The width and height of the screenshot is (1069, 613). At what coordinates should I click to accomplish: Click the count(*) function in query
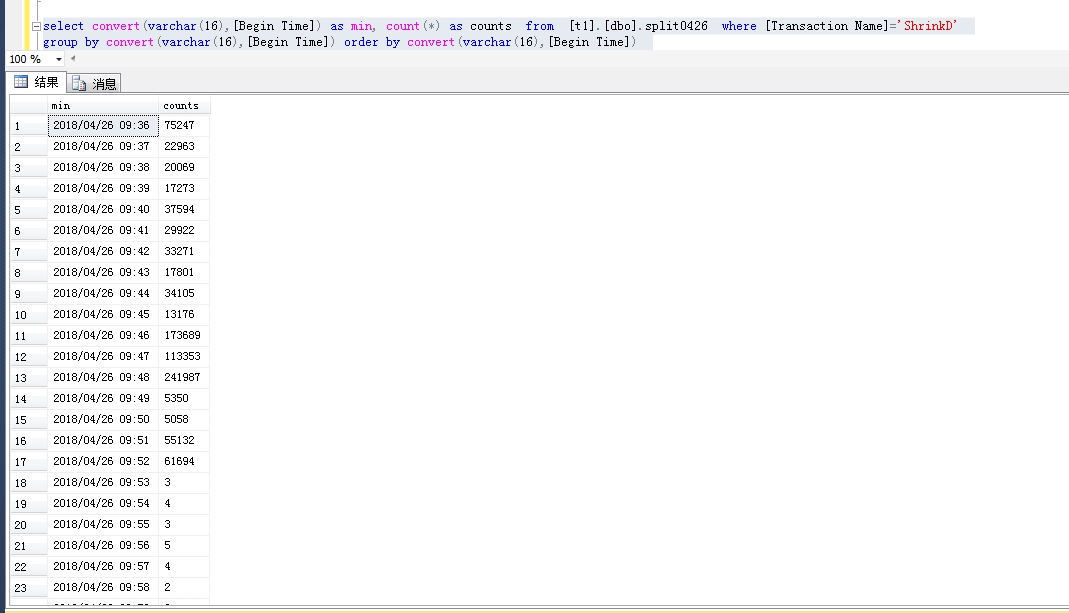[412, 26]
